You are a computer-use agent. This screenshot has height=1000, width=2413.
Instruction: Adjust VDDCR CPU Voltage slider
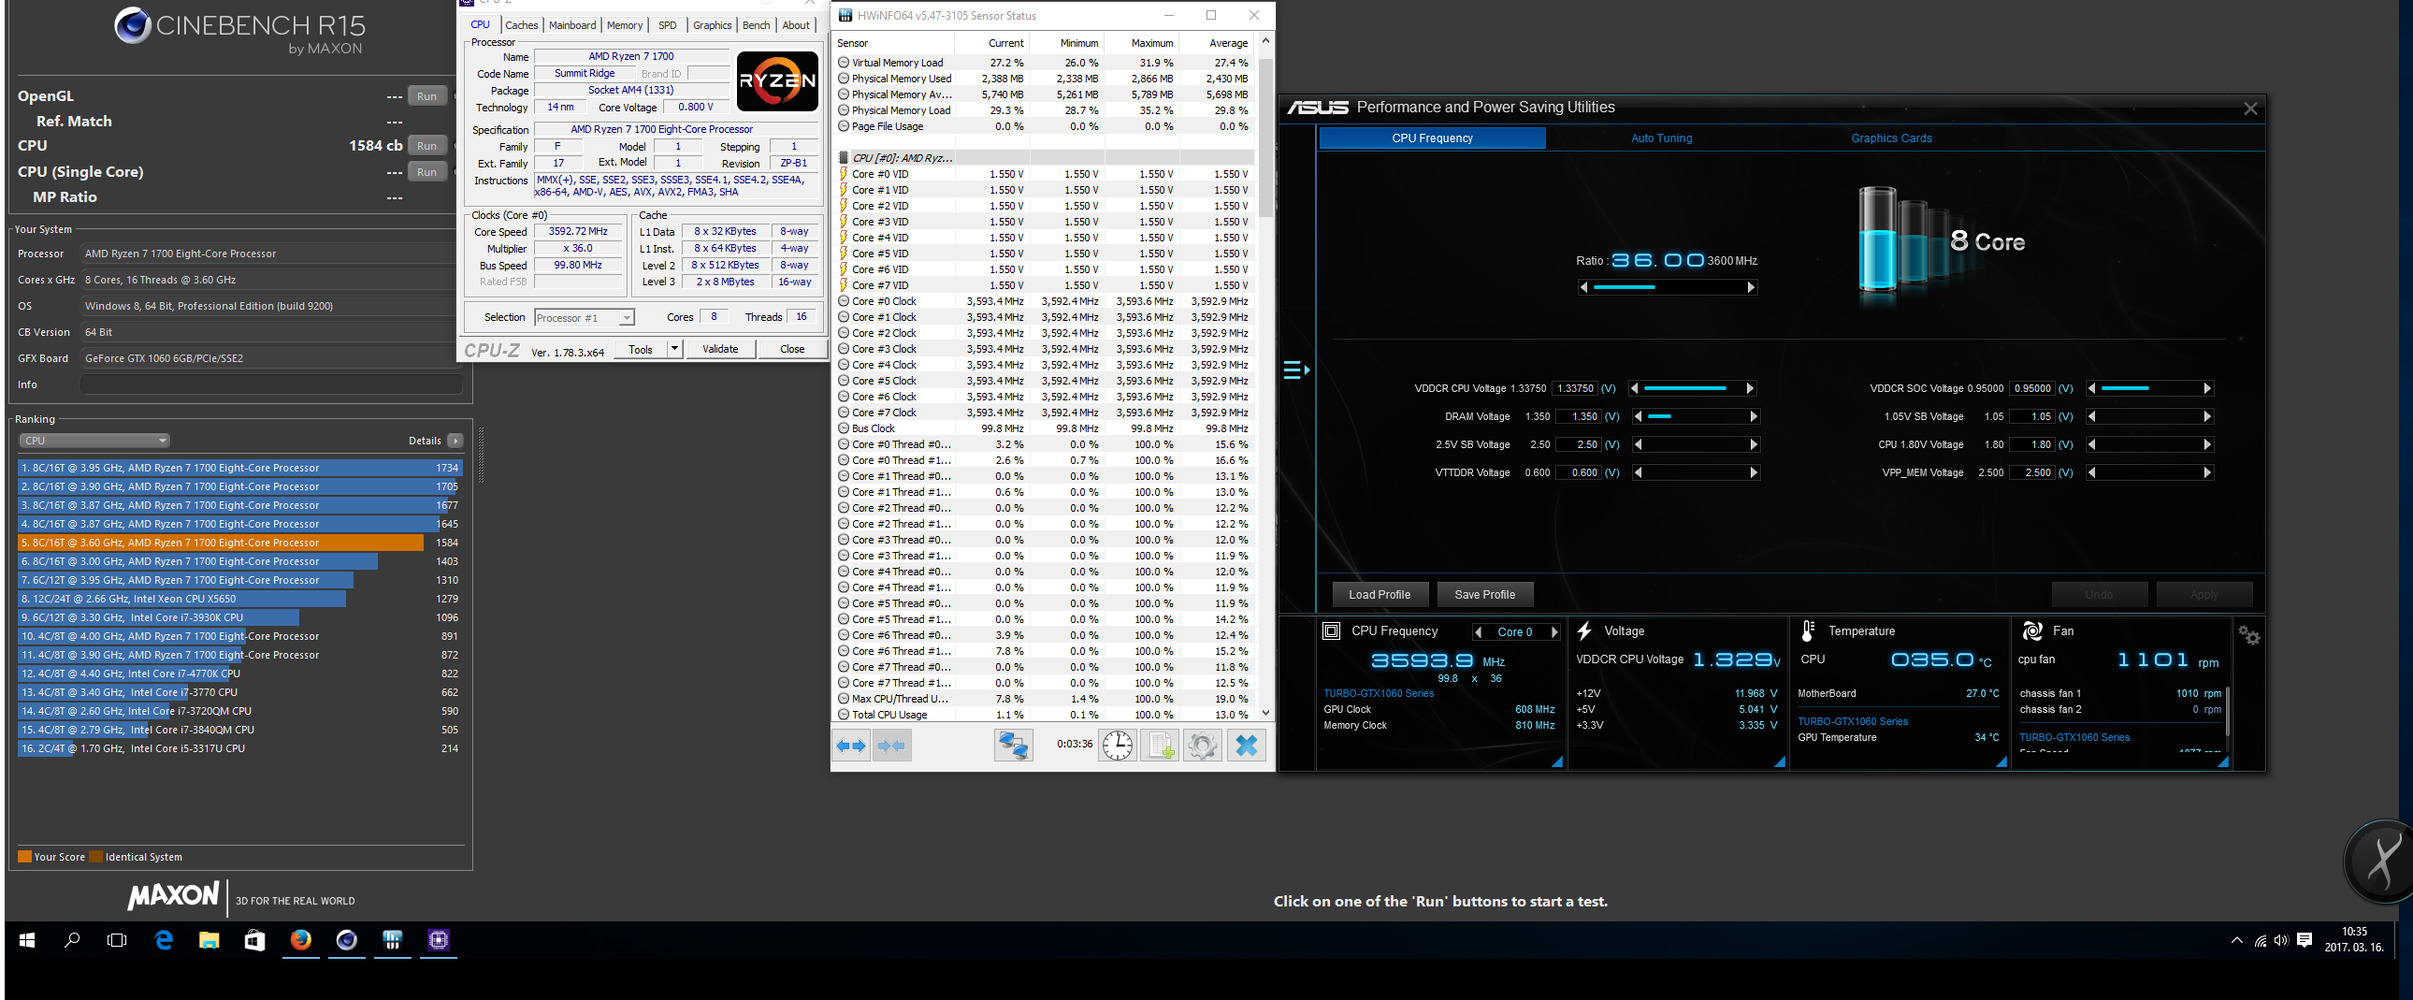tap(1691, 388)
